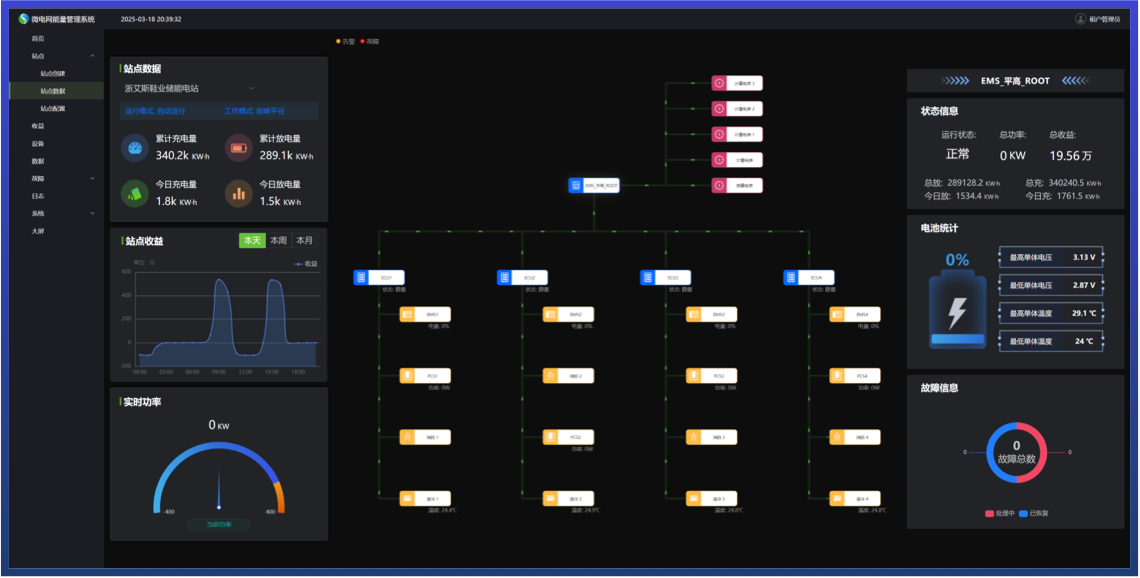
Task: Click the 今日充电量 green icon
Action: click(135, 193)
